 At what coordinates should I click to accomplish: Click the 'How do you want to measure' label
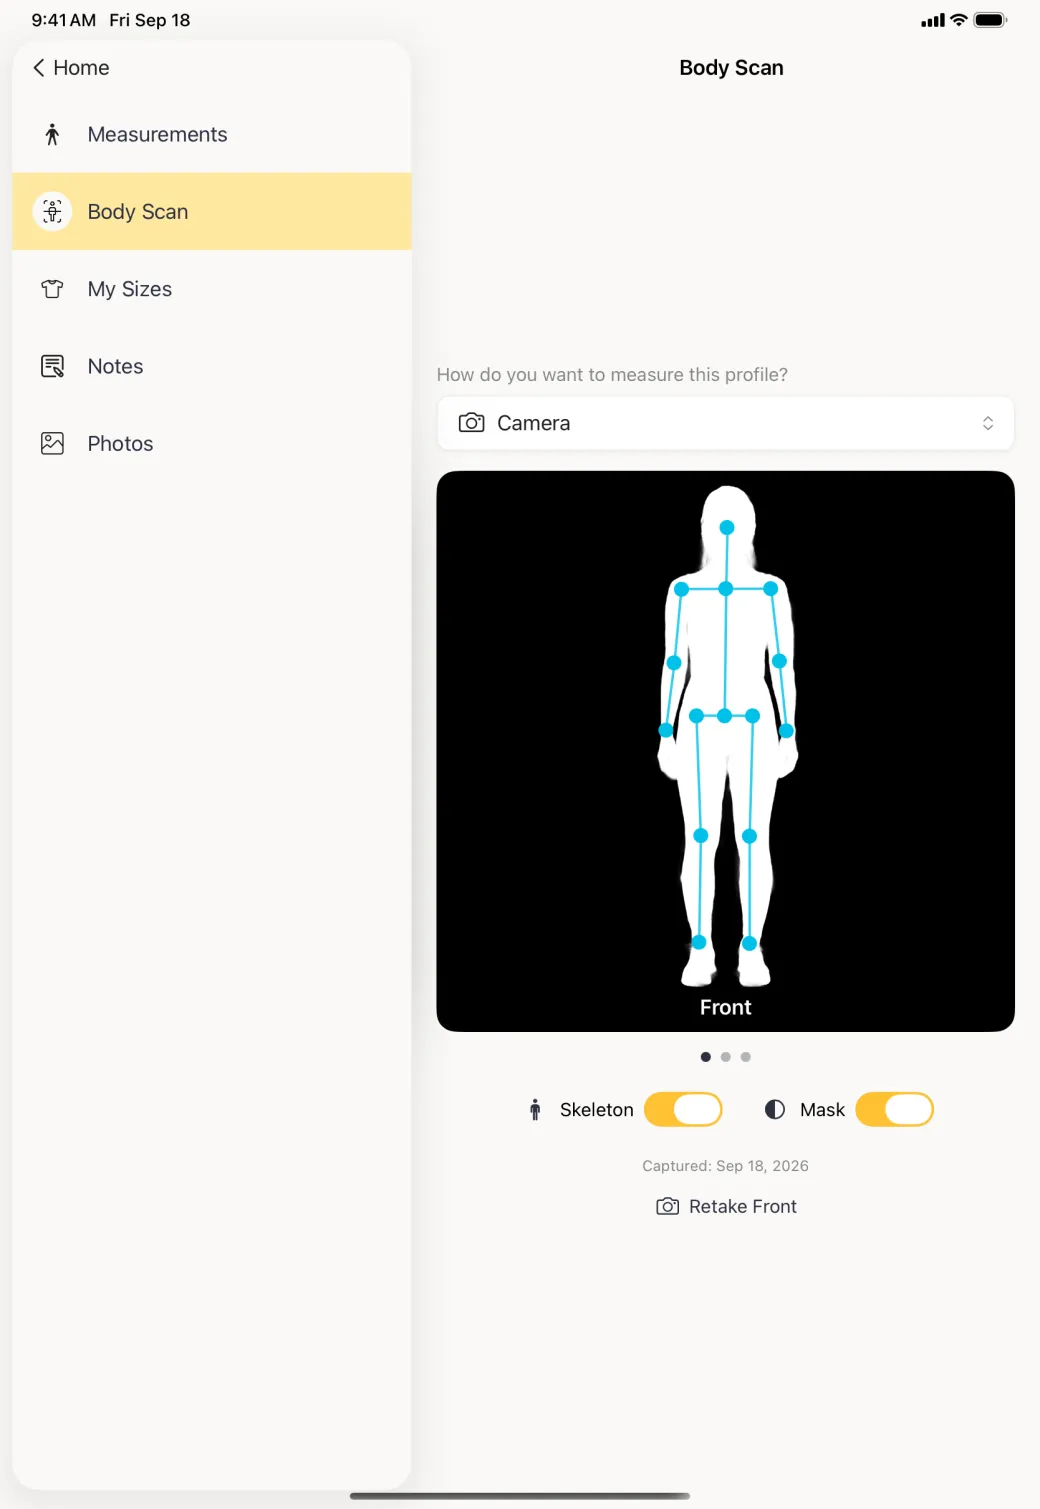point(612,375)
